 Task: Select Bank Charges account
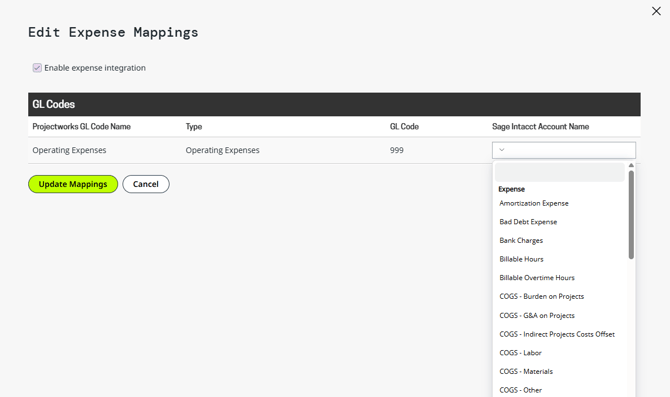click(x=521, y=241)
